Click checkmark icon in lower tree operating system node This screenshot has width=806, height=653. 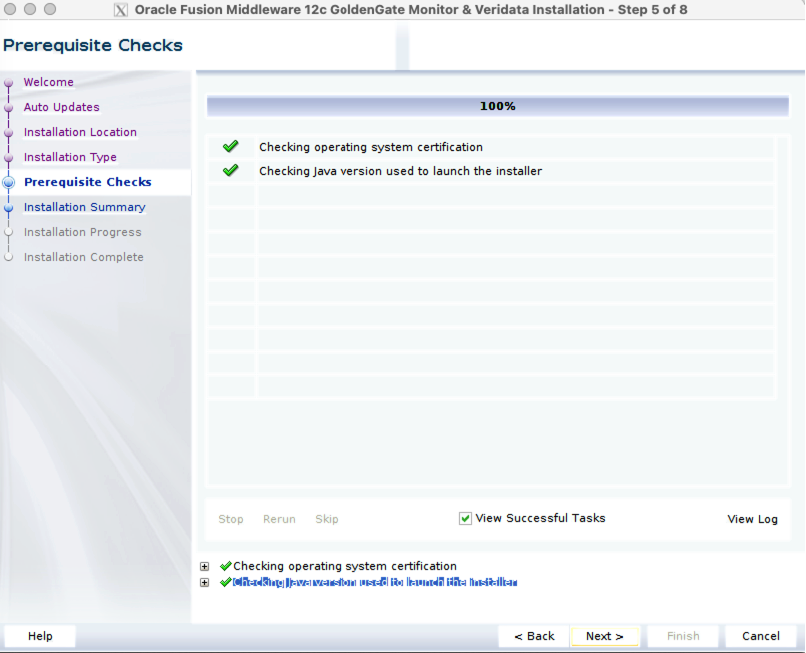click(225, 566)
